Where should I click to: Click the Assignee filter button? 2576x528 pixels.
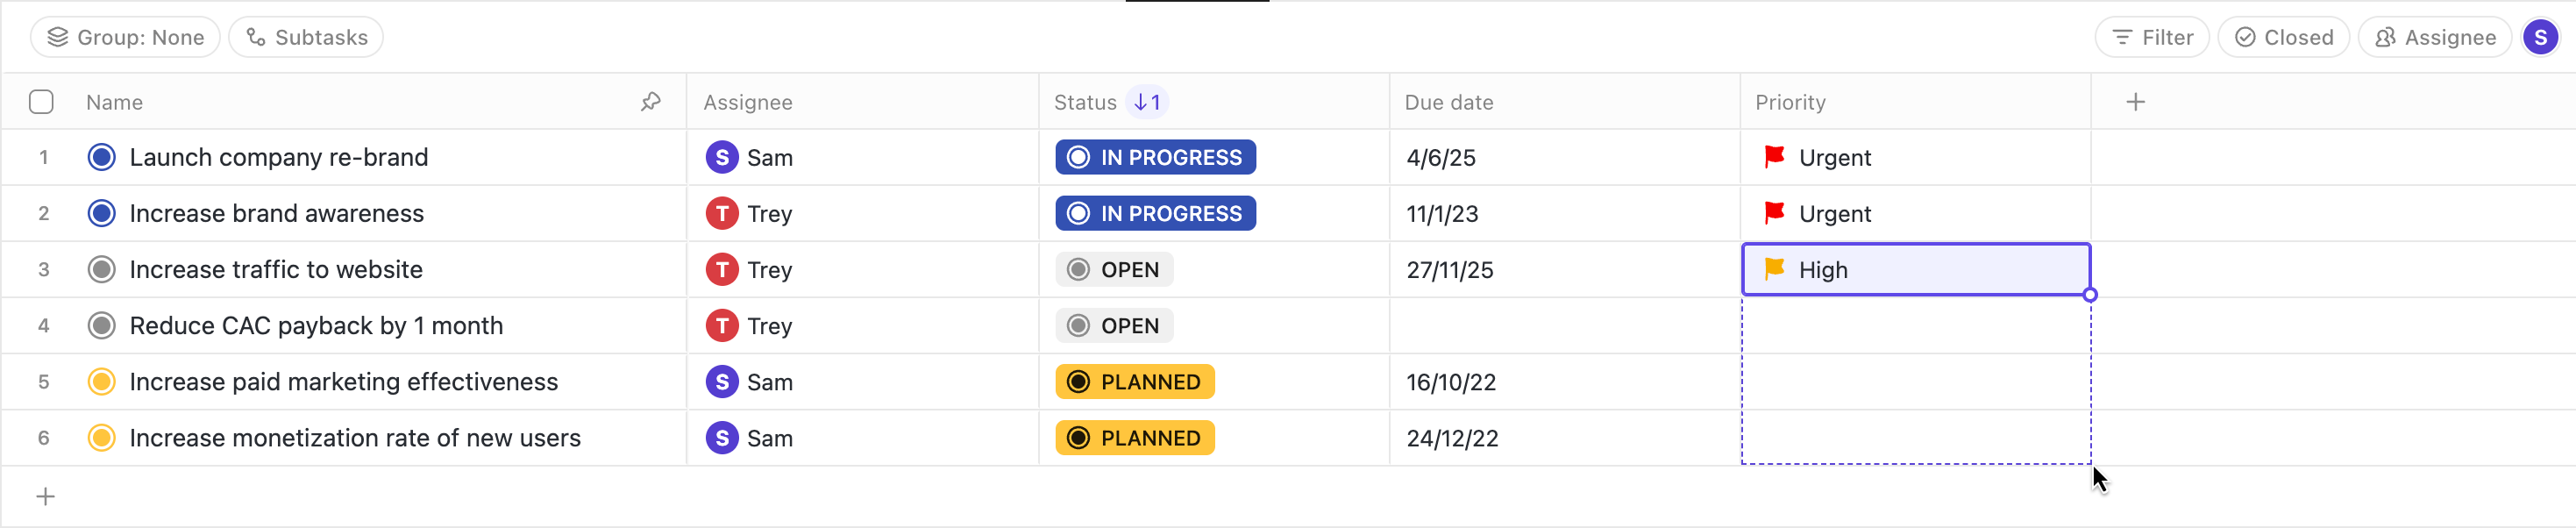tap(2435, 38)
